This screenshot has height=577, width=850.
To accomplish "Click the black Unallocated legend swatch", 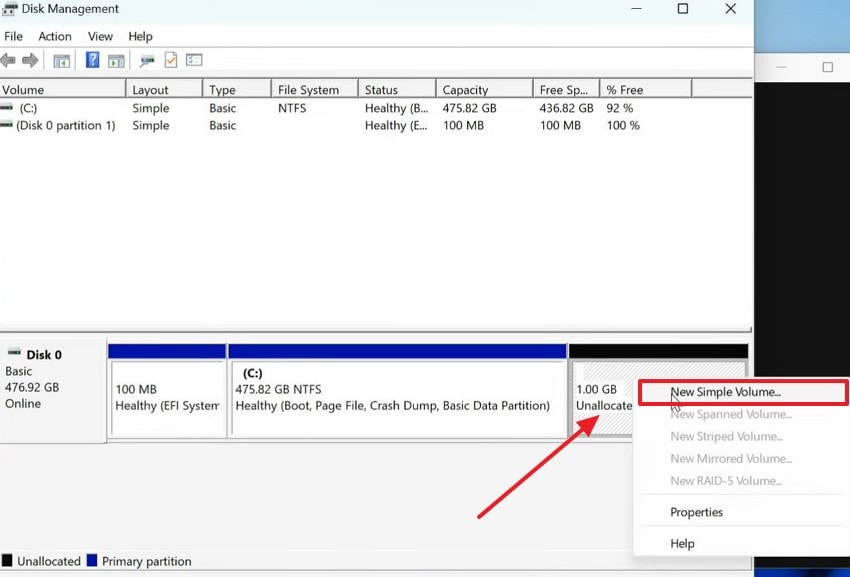I will [x=7, y=560].
